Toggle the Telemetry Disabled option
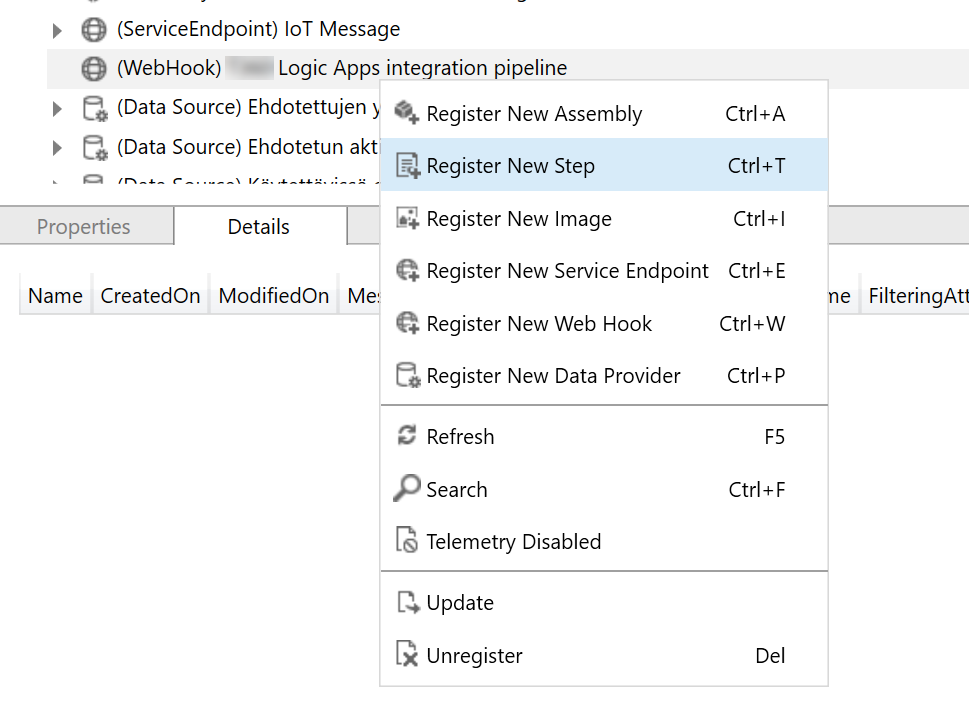Screen dimensions: 969x713 click(x=513, y=542)
